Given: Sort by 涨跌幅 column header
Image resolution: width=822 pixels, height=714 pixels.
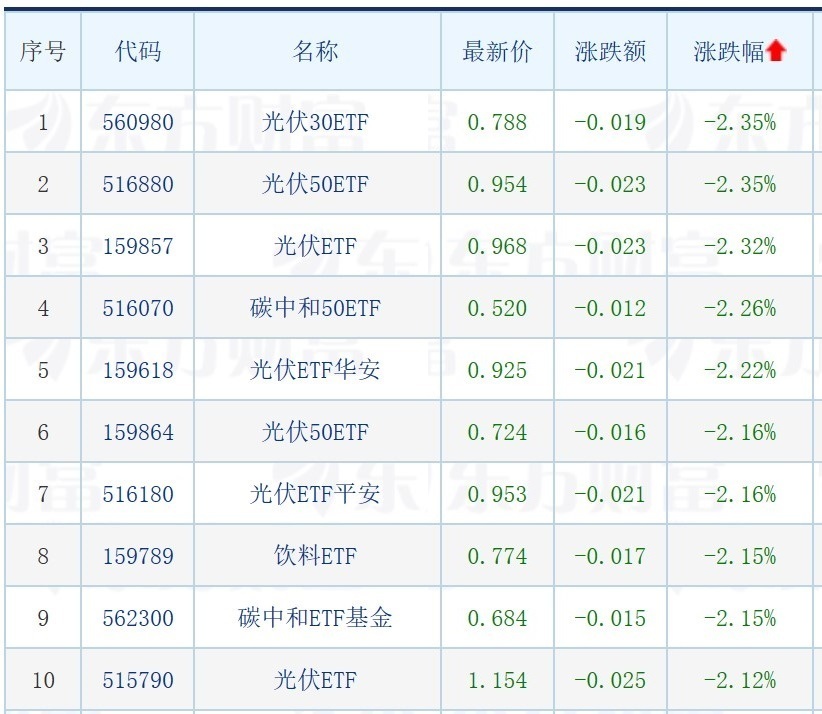Looking at the screenshot, I should pos(729,51).
